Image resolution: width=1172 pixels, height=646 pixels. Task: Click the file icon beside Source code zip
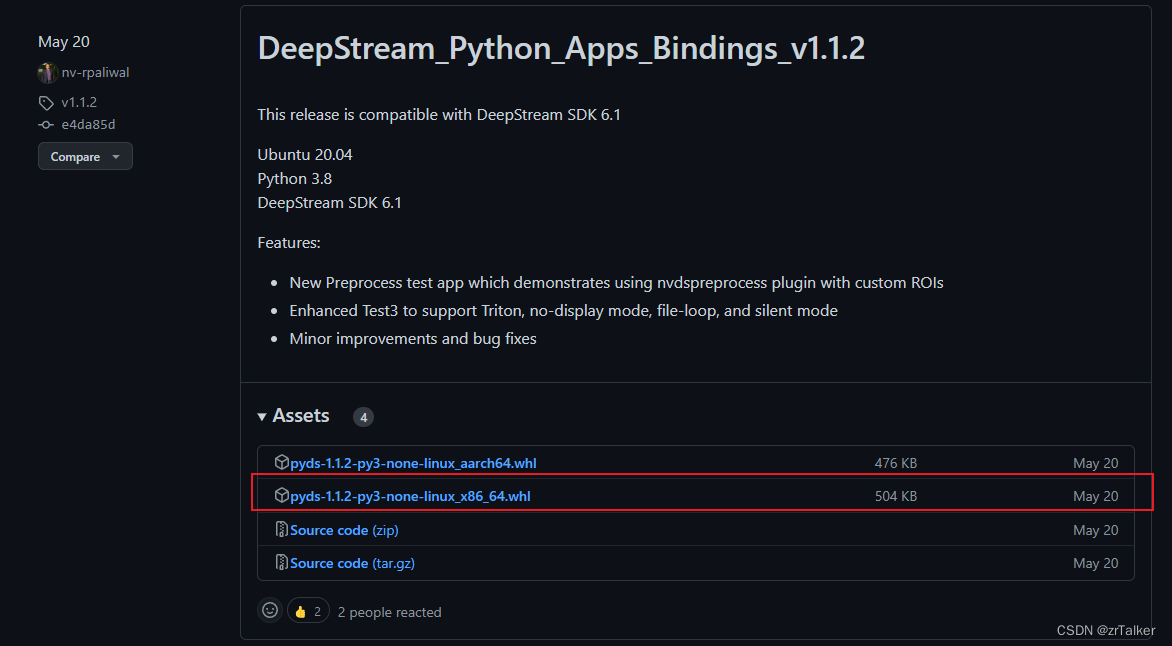tap(281, 529)
